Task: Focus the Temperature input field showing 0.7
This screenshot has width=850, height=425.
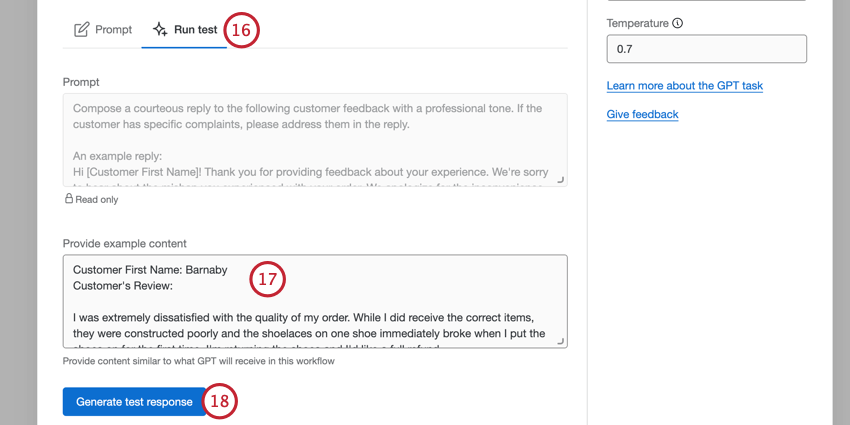Action: pyautogui.click(x=706, y=49)
